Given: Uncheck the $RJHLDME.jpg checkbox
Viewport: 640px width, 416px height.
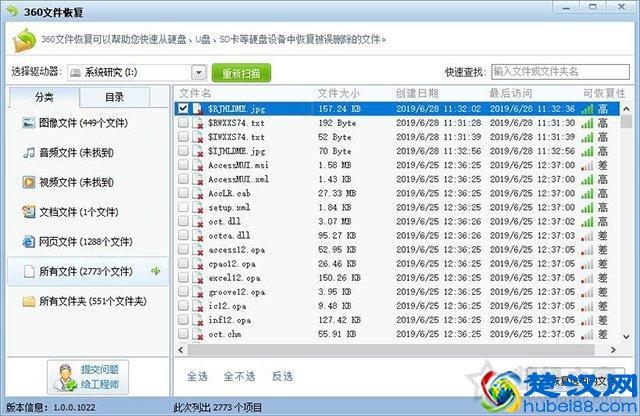Looking at the screenshot, I should [183, 108].
